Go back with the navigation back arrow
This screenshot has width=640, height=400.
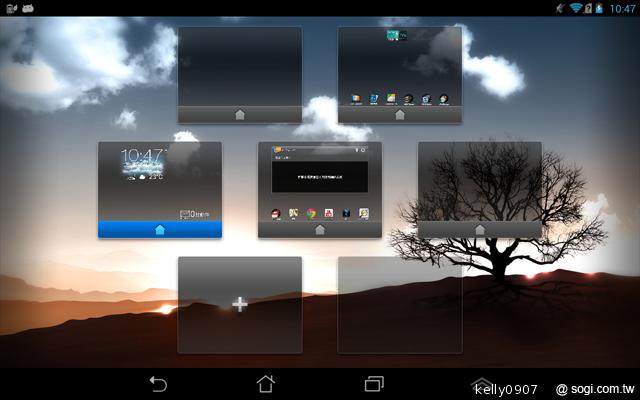158,384
